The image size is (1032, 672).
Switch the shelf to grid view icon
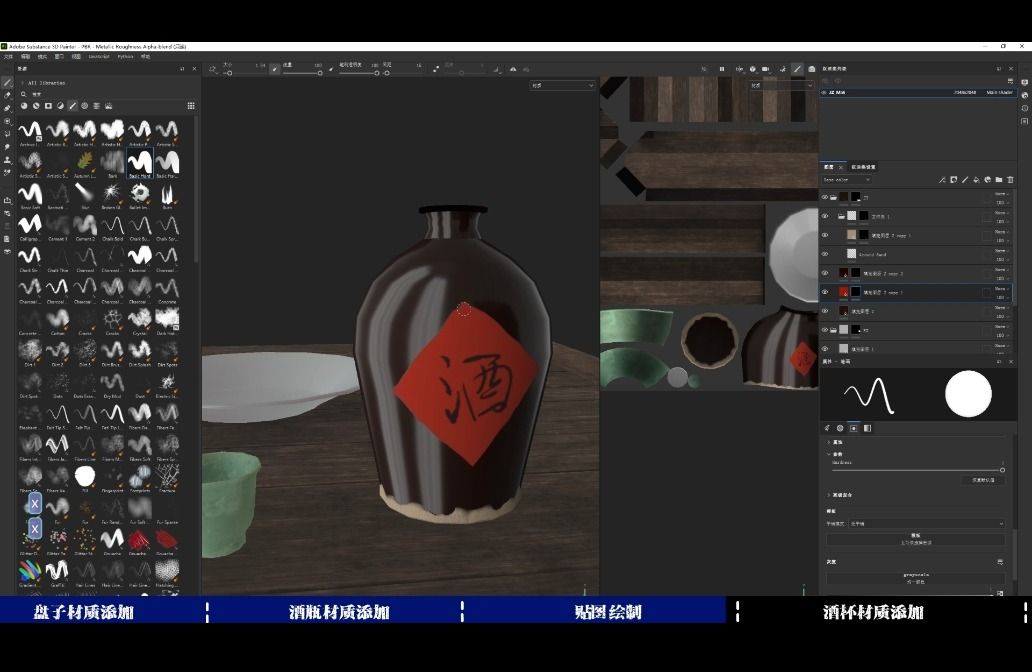click(x=191, y=105)
